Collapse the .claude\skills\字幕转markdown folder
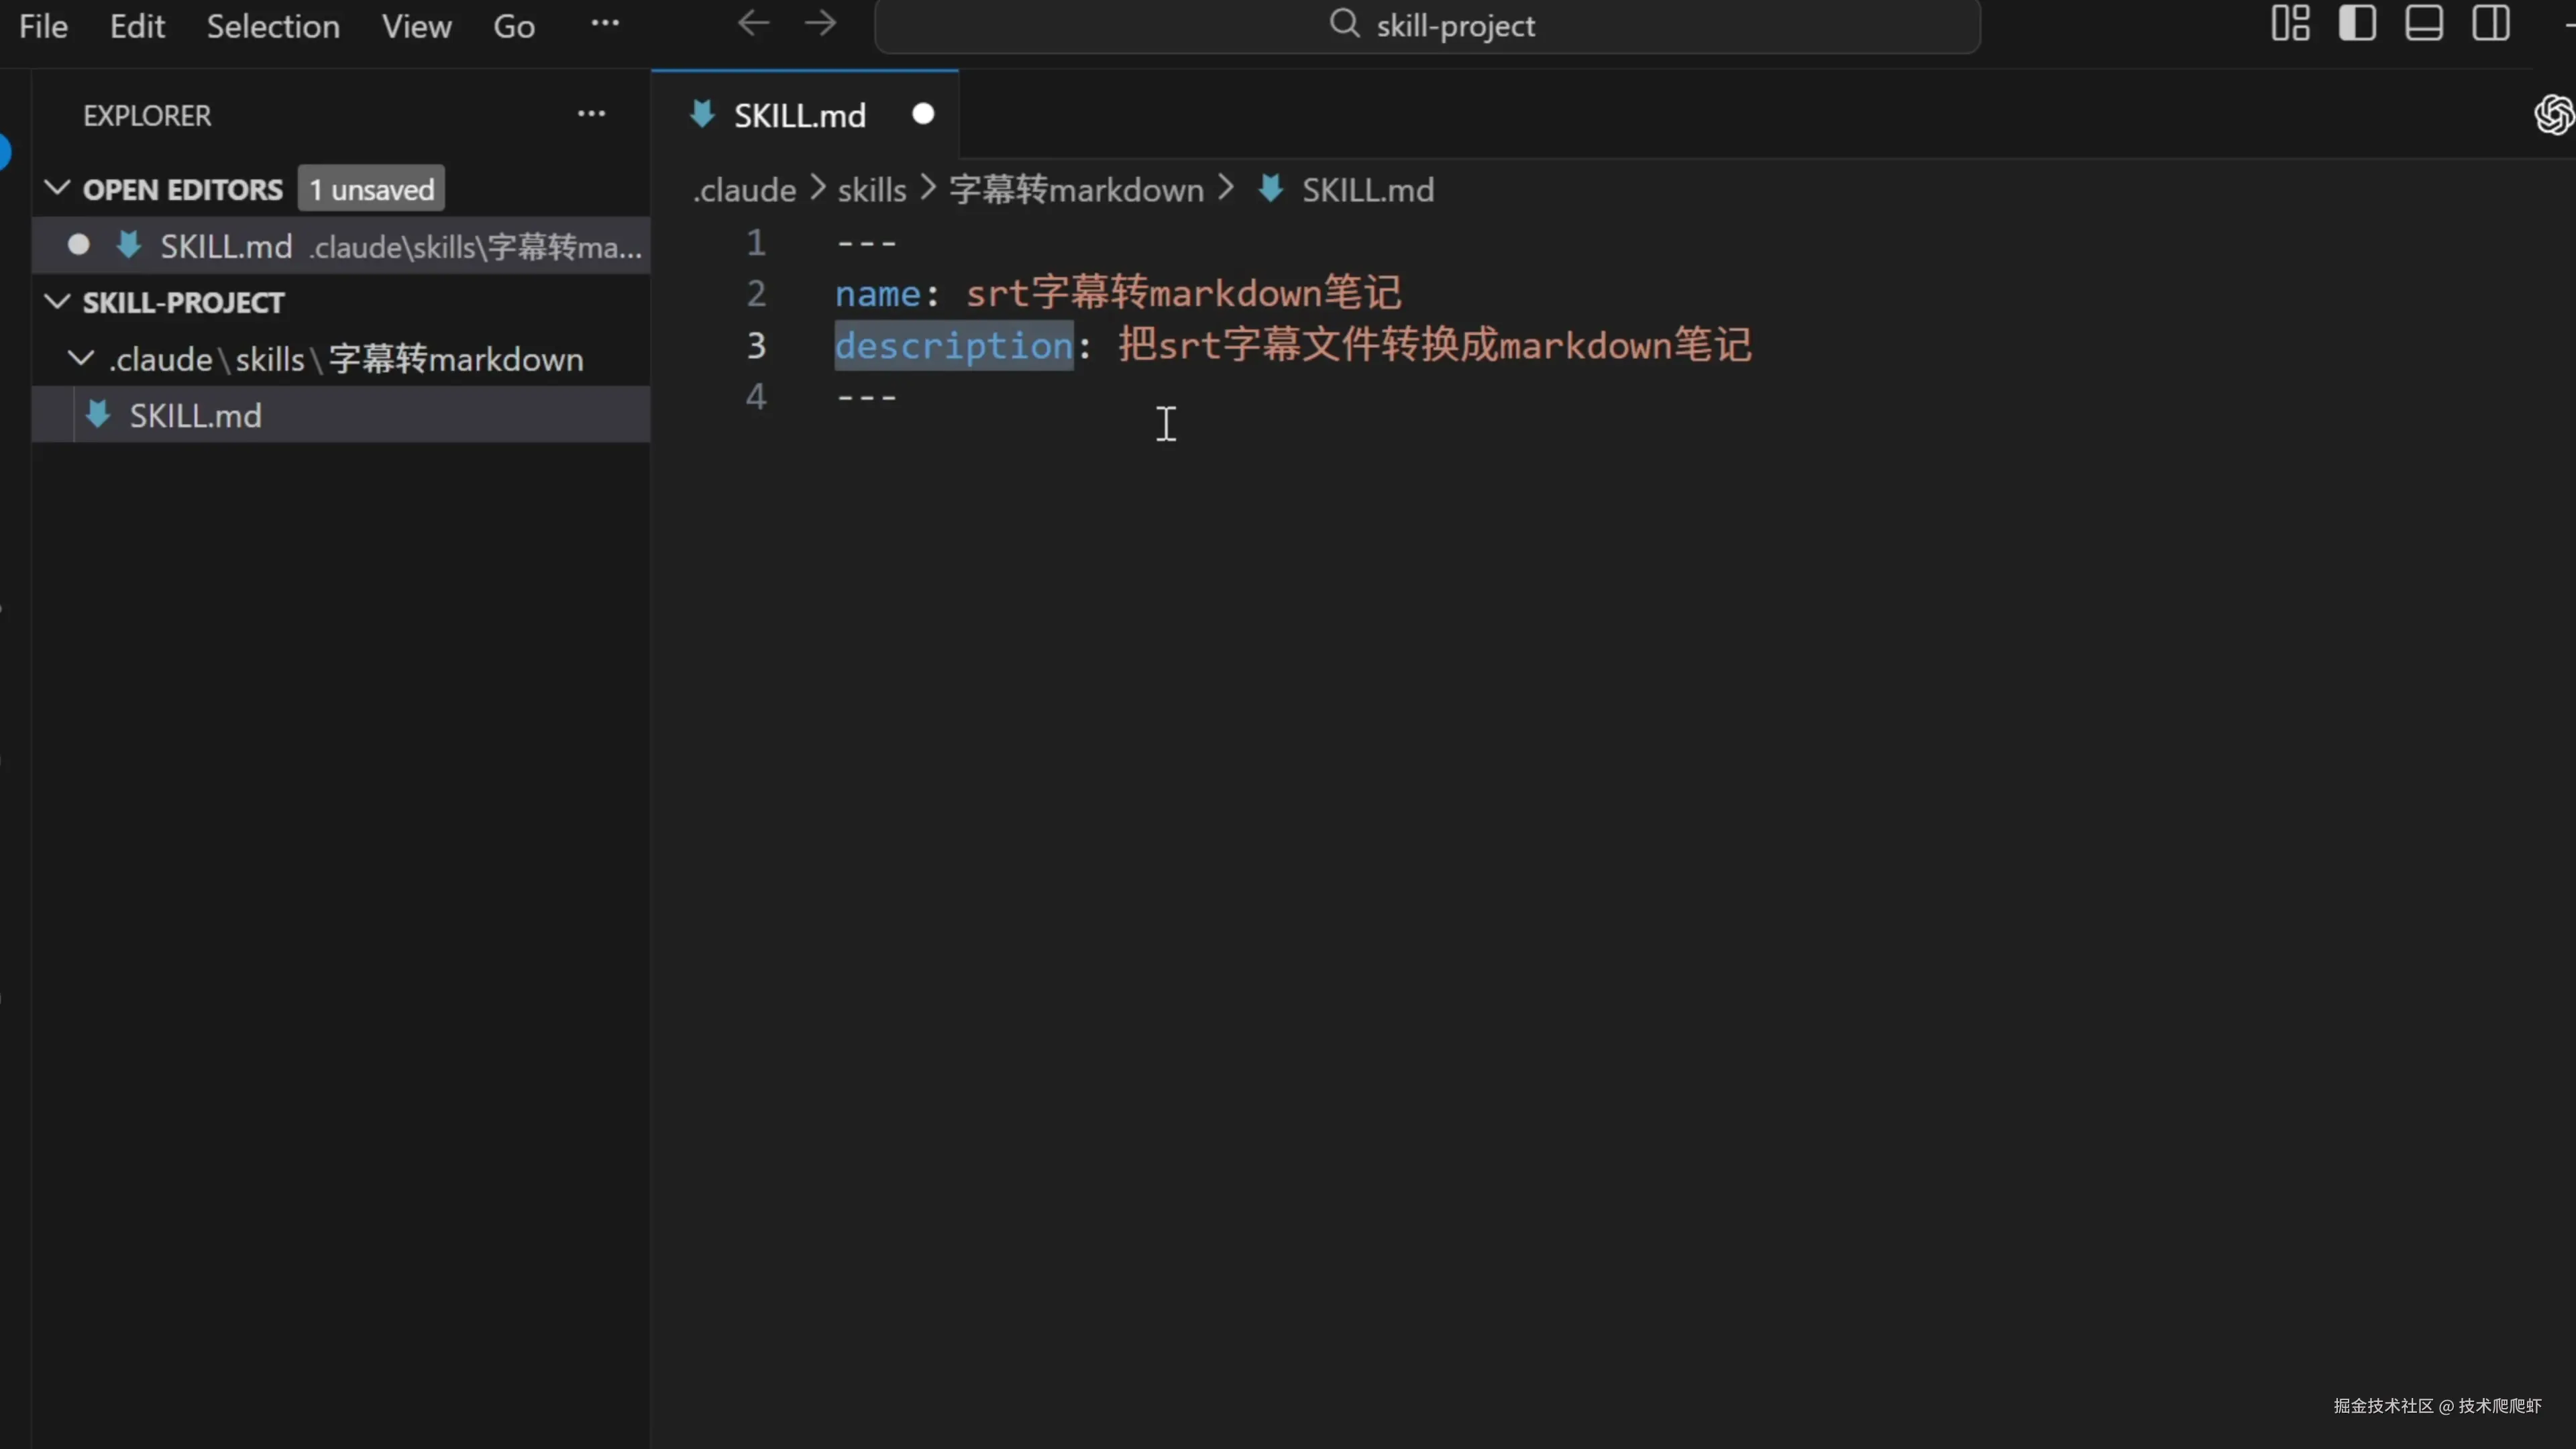Viewport: 2576px width, 1449px height. [81, 358]
